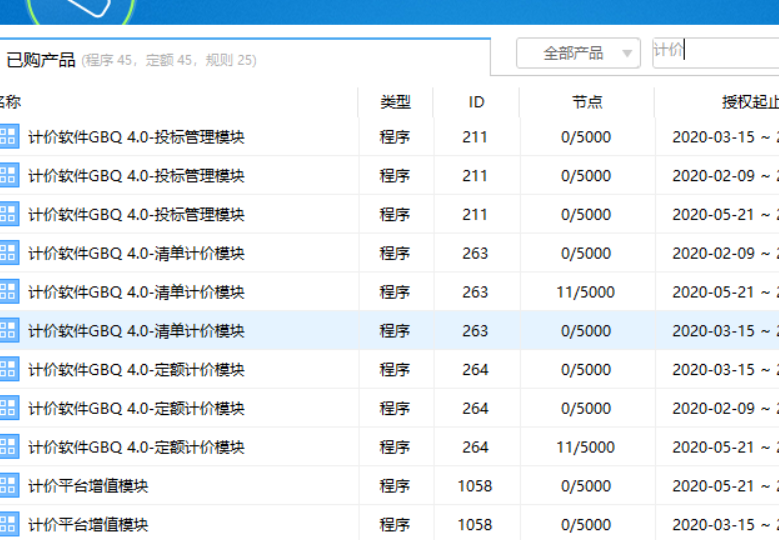779x540 pixels.
Task: Click the icon of 计价平台增值模块 row dated 2020-03-15
Action: pos(8,524)
